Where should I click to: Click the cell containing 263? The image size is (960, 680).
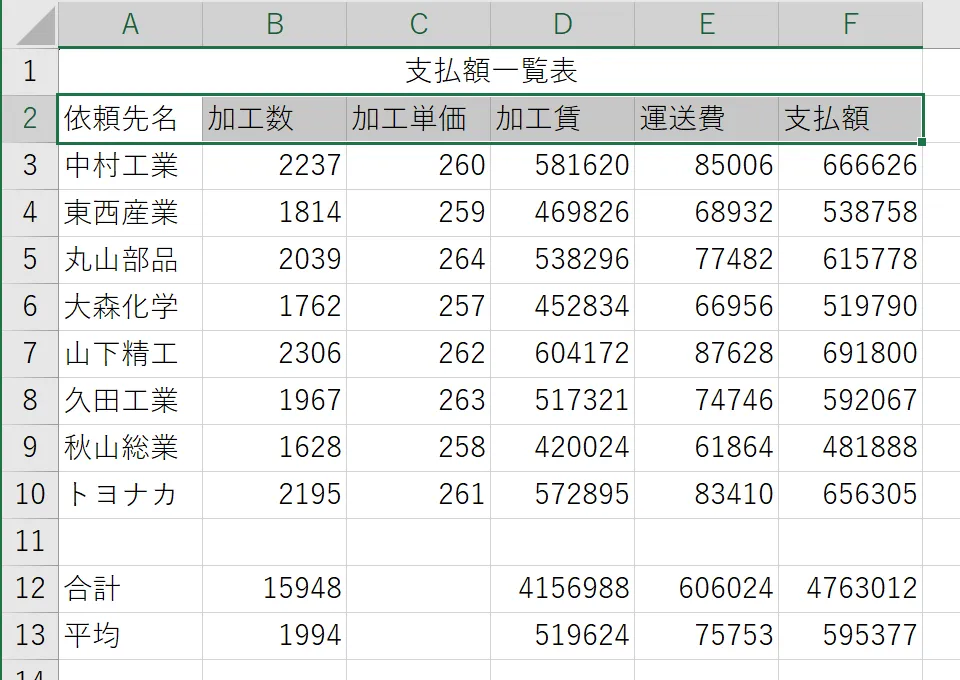click(x=418, y=400)
